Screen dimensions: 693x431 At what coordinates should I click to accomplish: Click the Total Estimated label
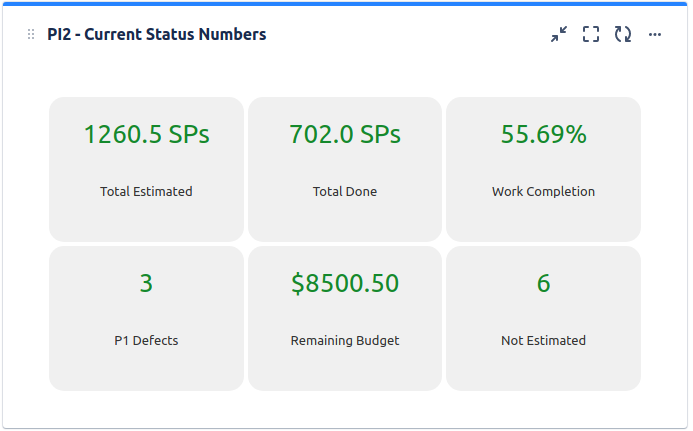click(x=146, y=191)
